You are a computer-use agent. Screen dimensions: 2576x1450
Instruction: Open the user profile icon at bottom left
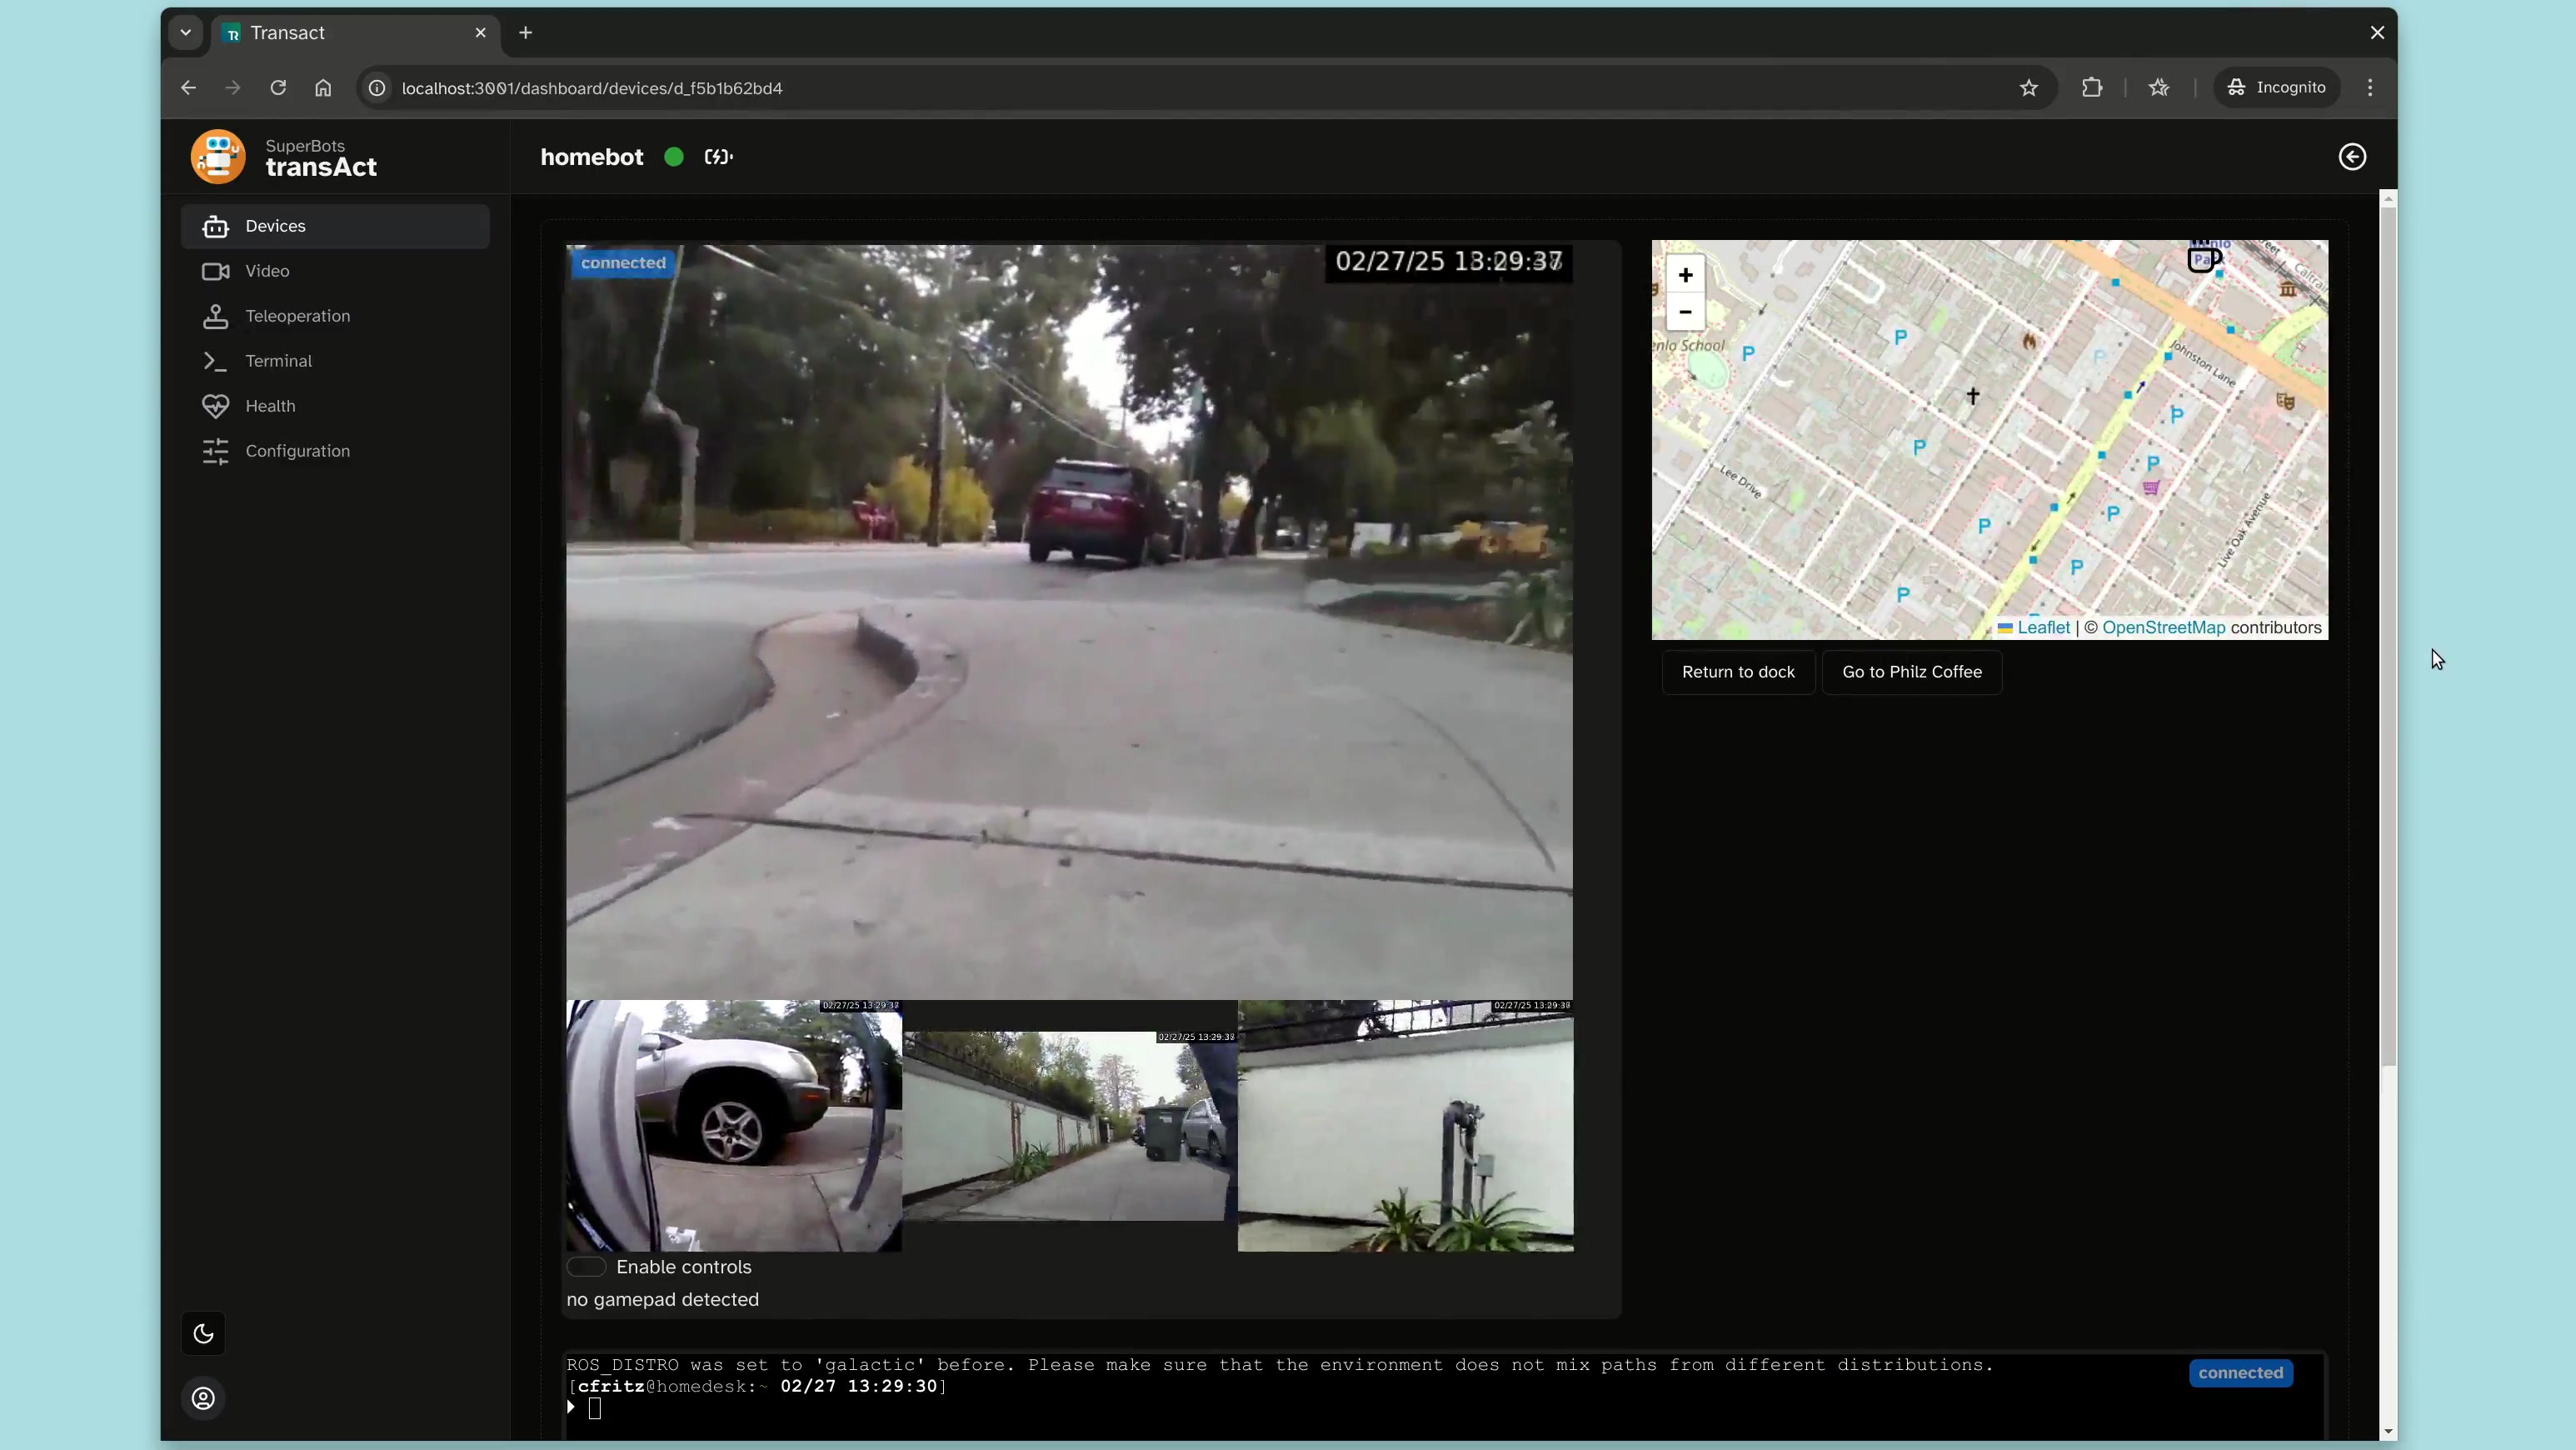(202, 1398)
